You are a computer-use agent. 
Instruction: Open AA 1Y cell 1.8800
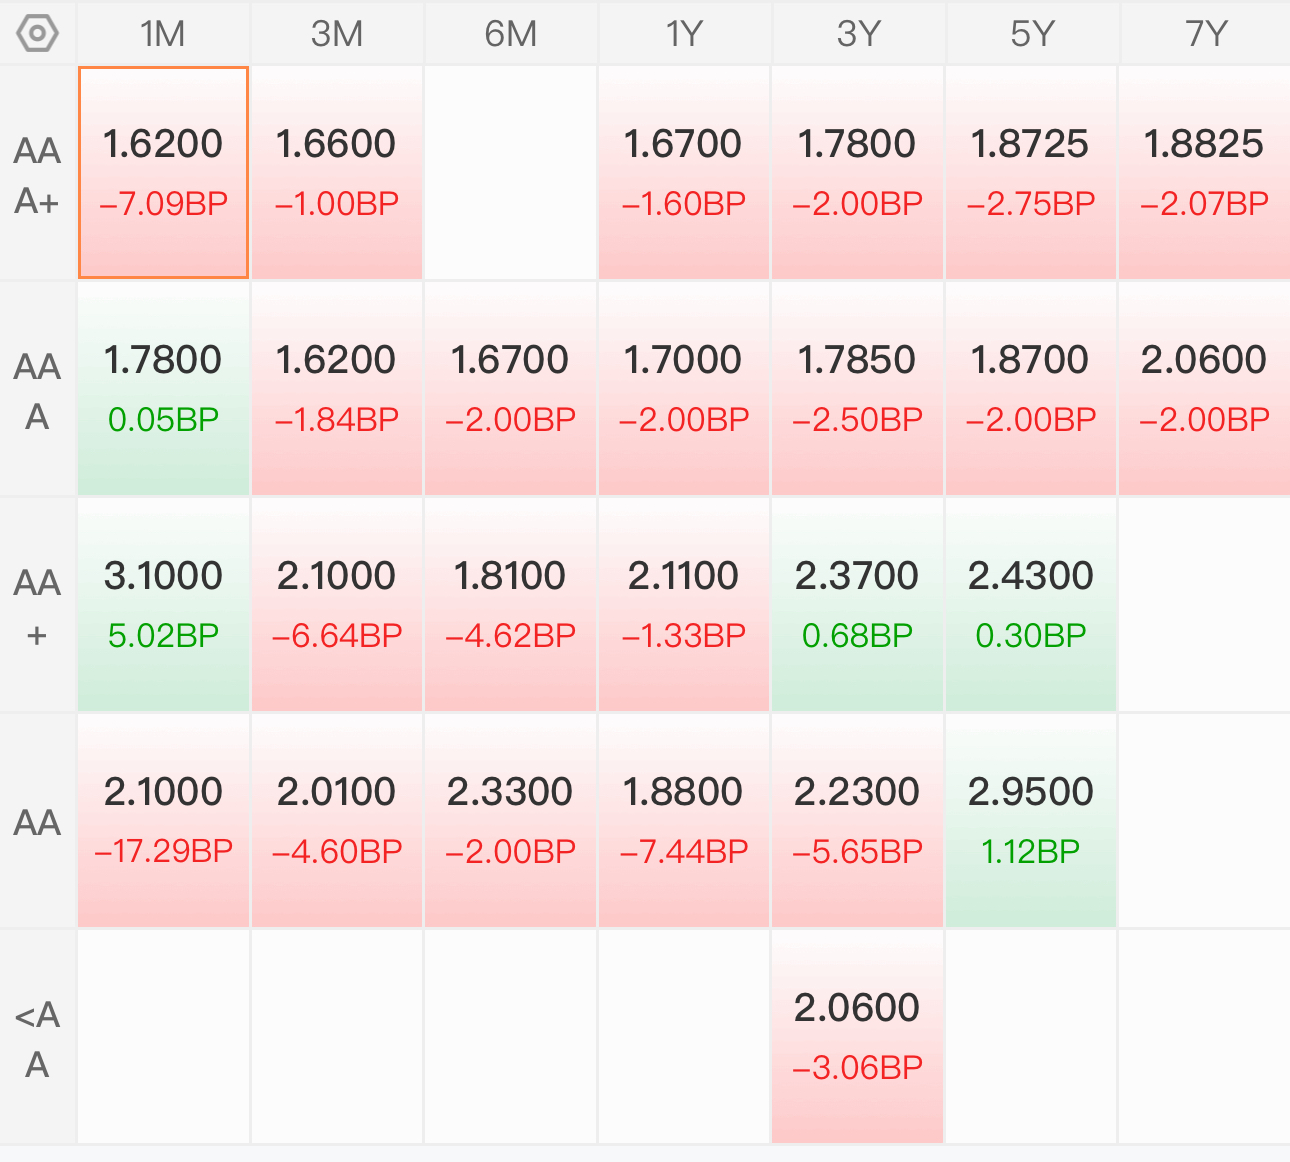click(x=684, y=821)
